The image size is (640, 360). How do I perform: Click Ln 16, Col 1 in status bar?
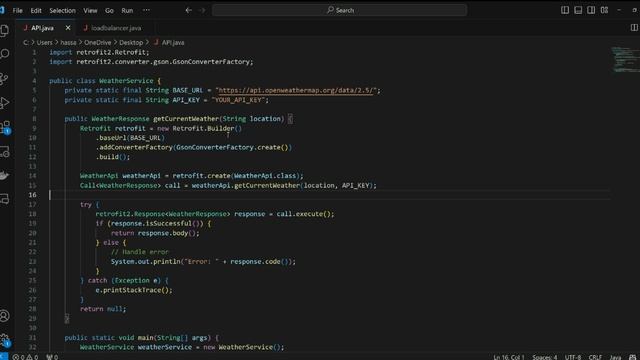[x=509, y=357]
